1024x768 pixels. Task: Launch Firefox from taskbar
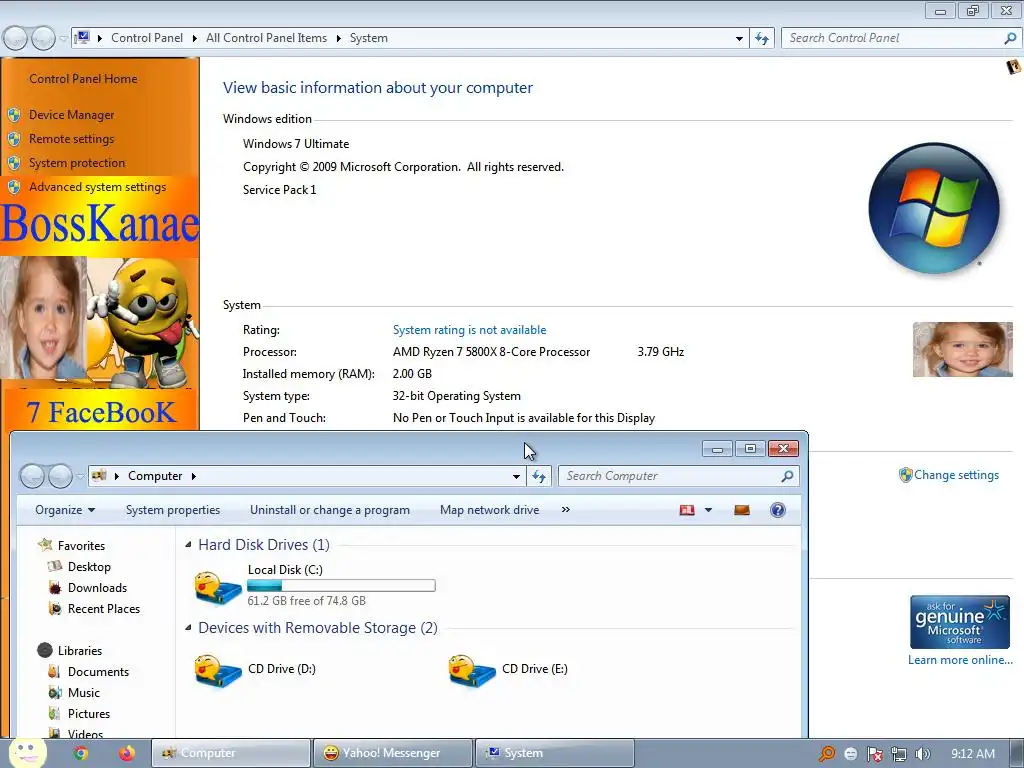click(x=127, y=754)
